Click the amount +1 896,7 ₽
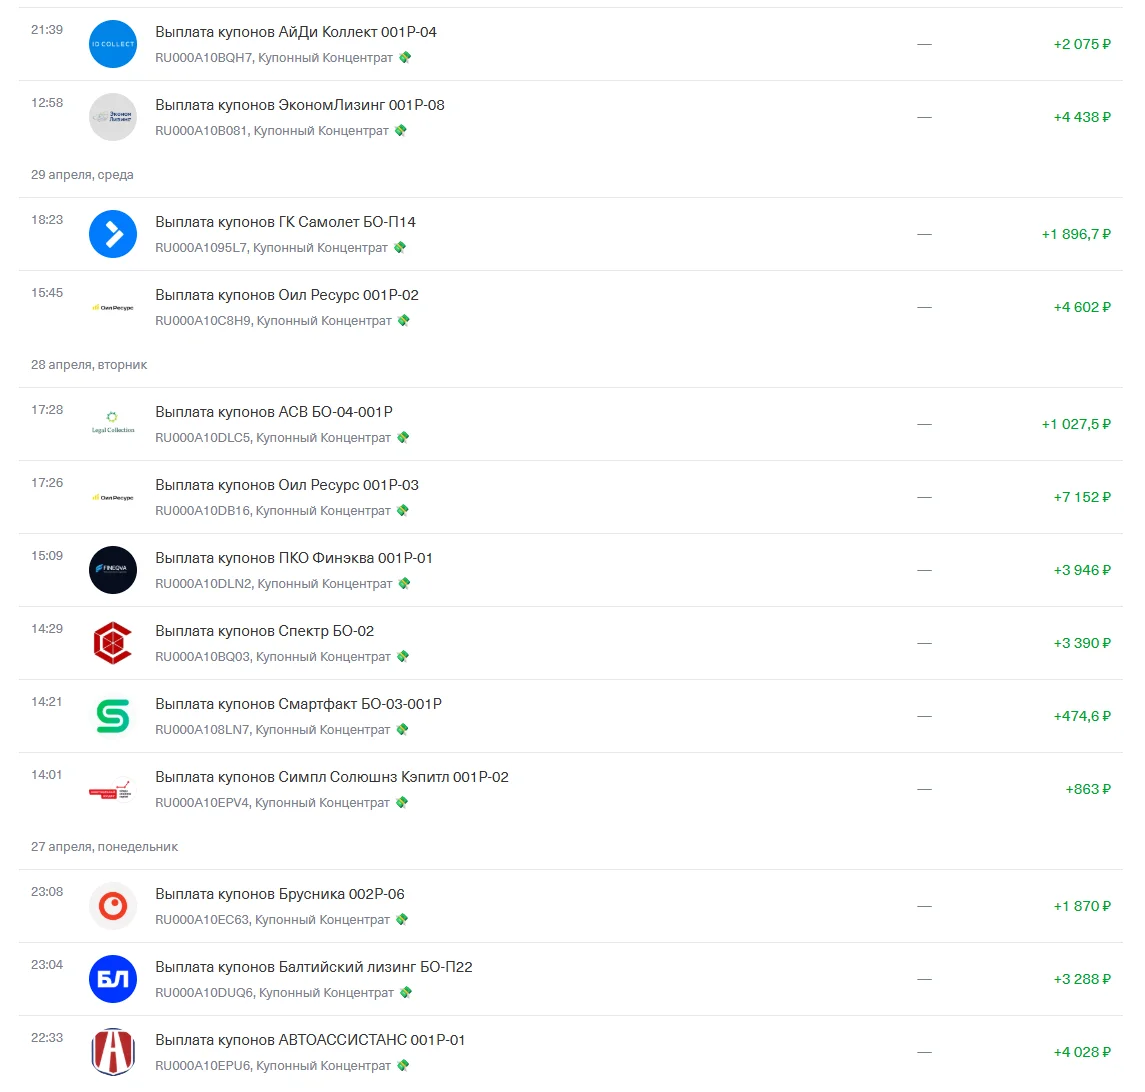Image resolution: width=1145 pixels, height=1092 pixels. point(1076,234)
